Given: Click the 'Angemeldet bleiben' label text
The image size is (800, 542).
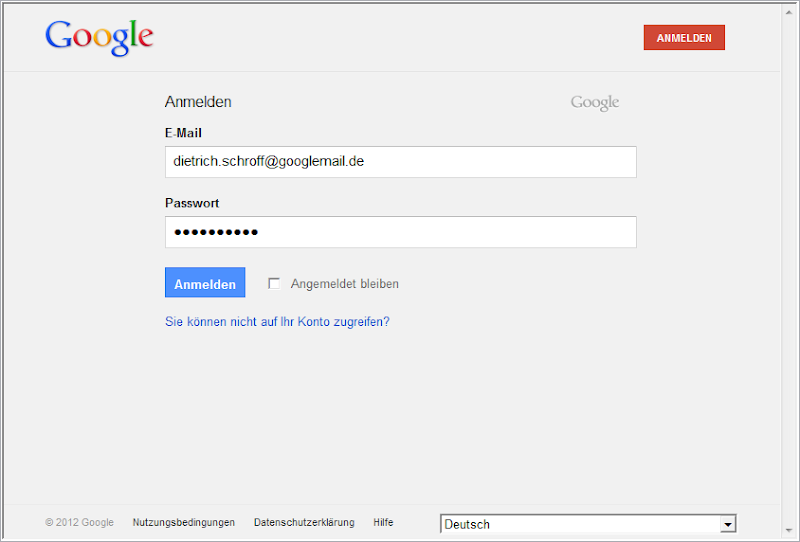Looking at the screenshot, I should point(345,284).
